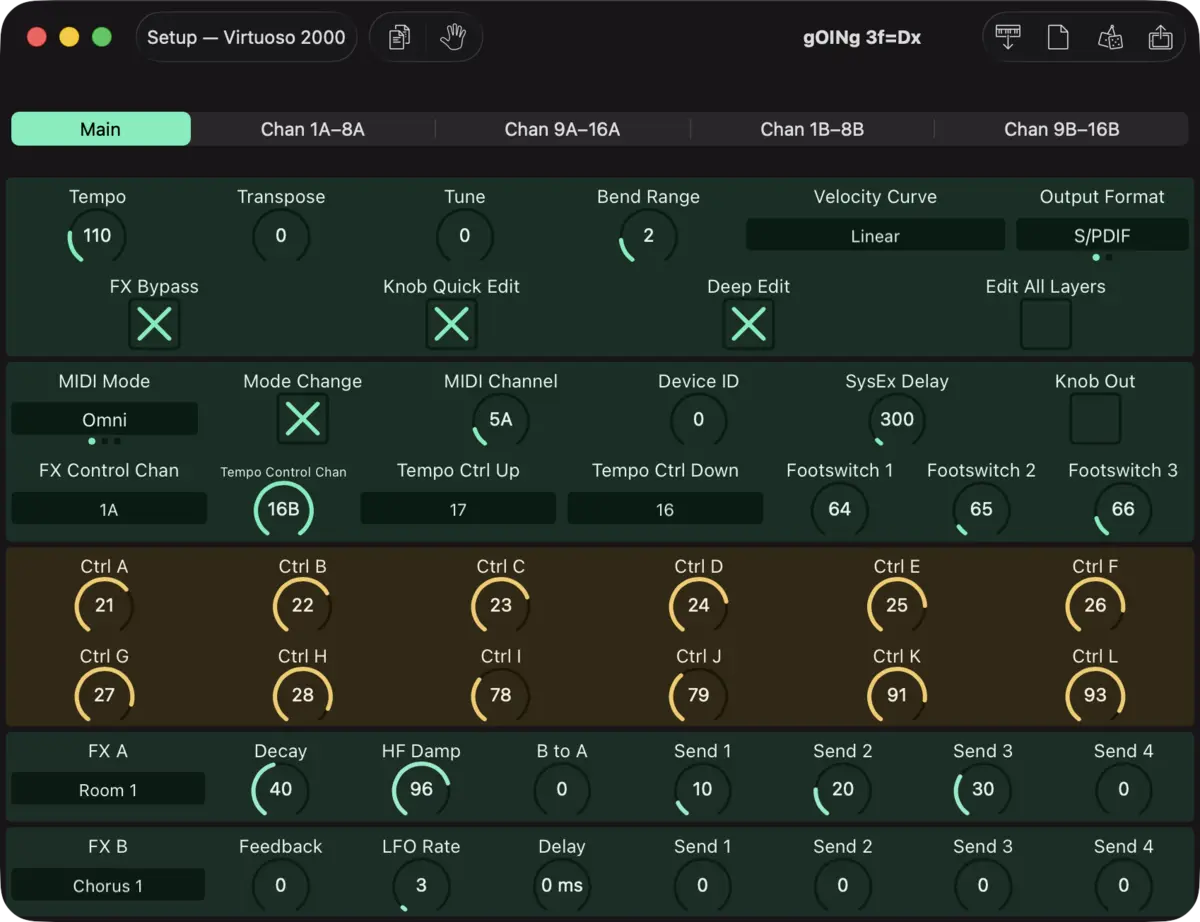Open the MIDI Mode Omni dropdown
1200x922 pixels.
point(104,419)
